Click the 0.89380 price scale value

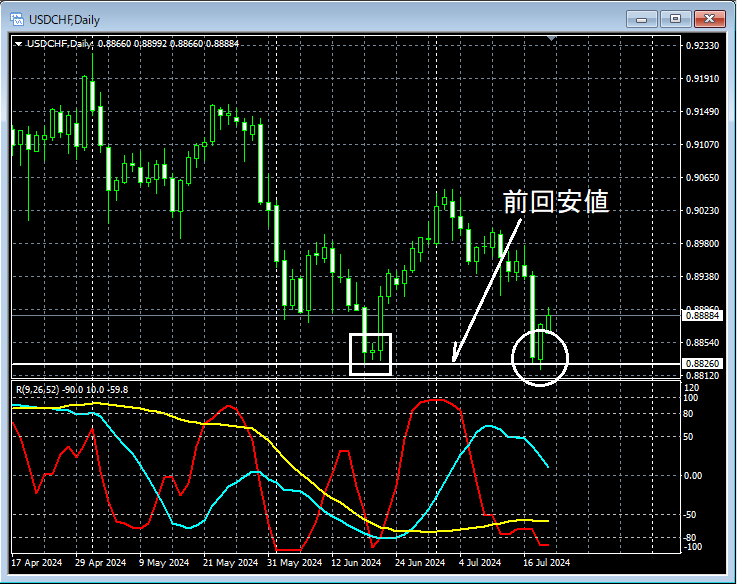tap(703, 276)
